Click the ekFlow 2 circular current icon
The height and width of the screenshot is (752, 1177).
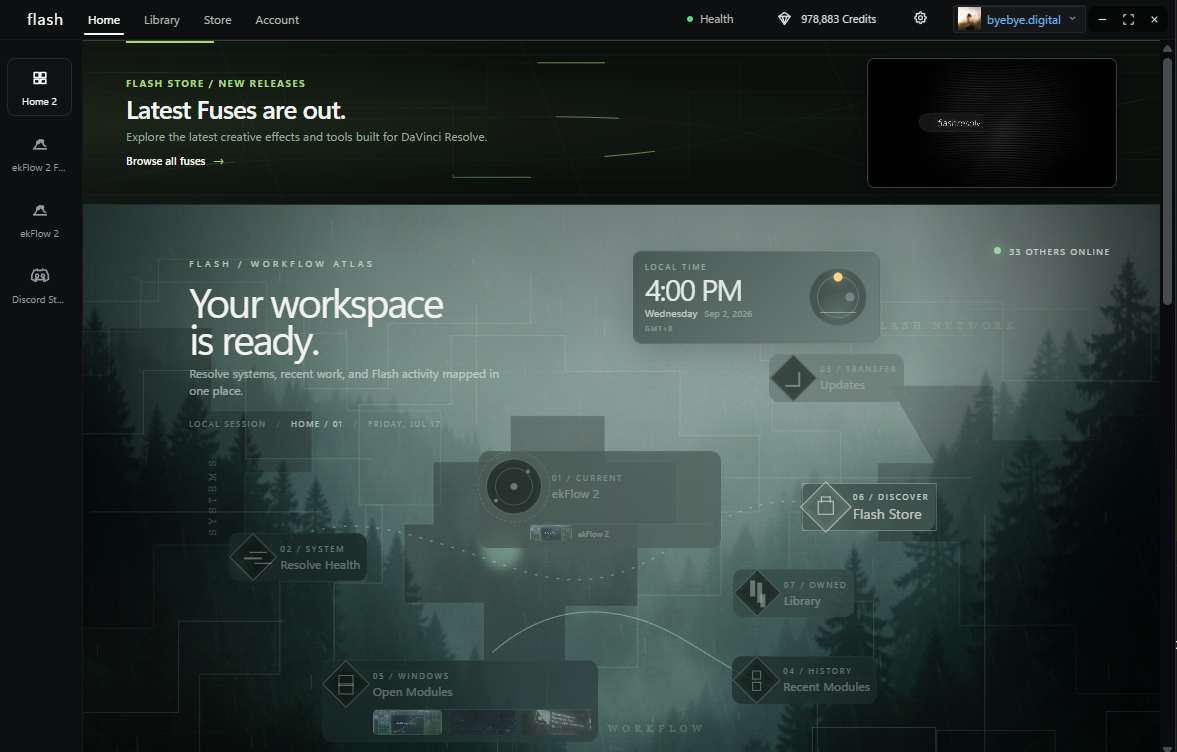[514, 486]
